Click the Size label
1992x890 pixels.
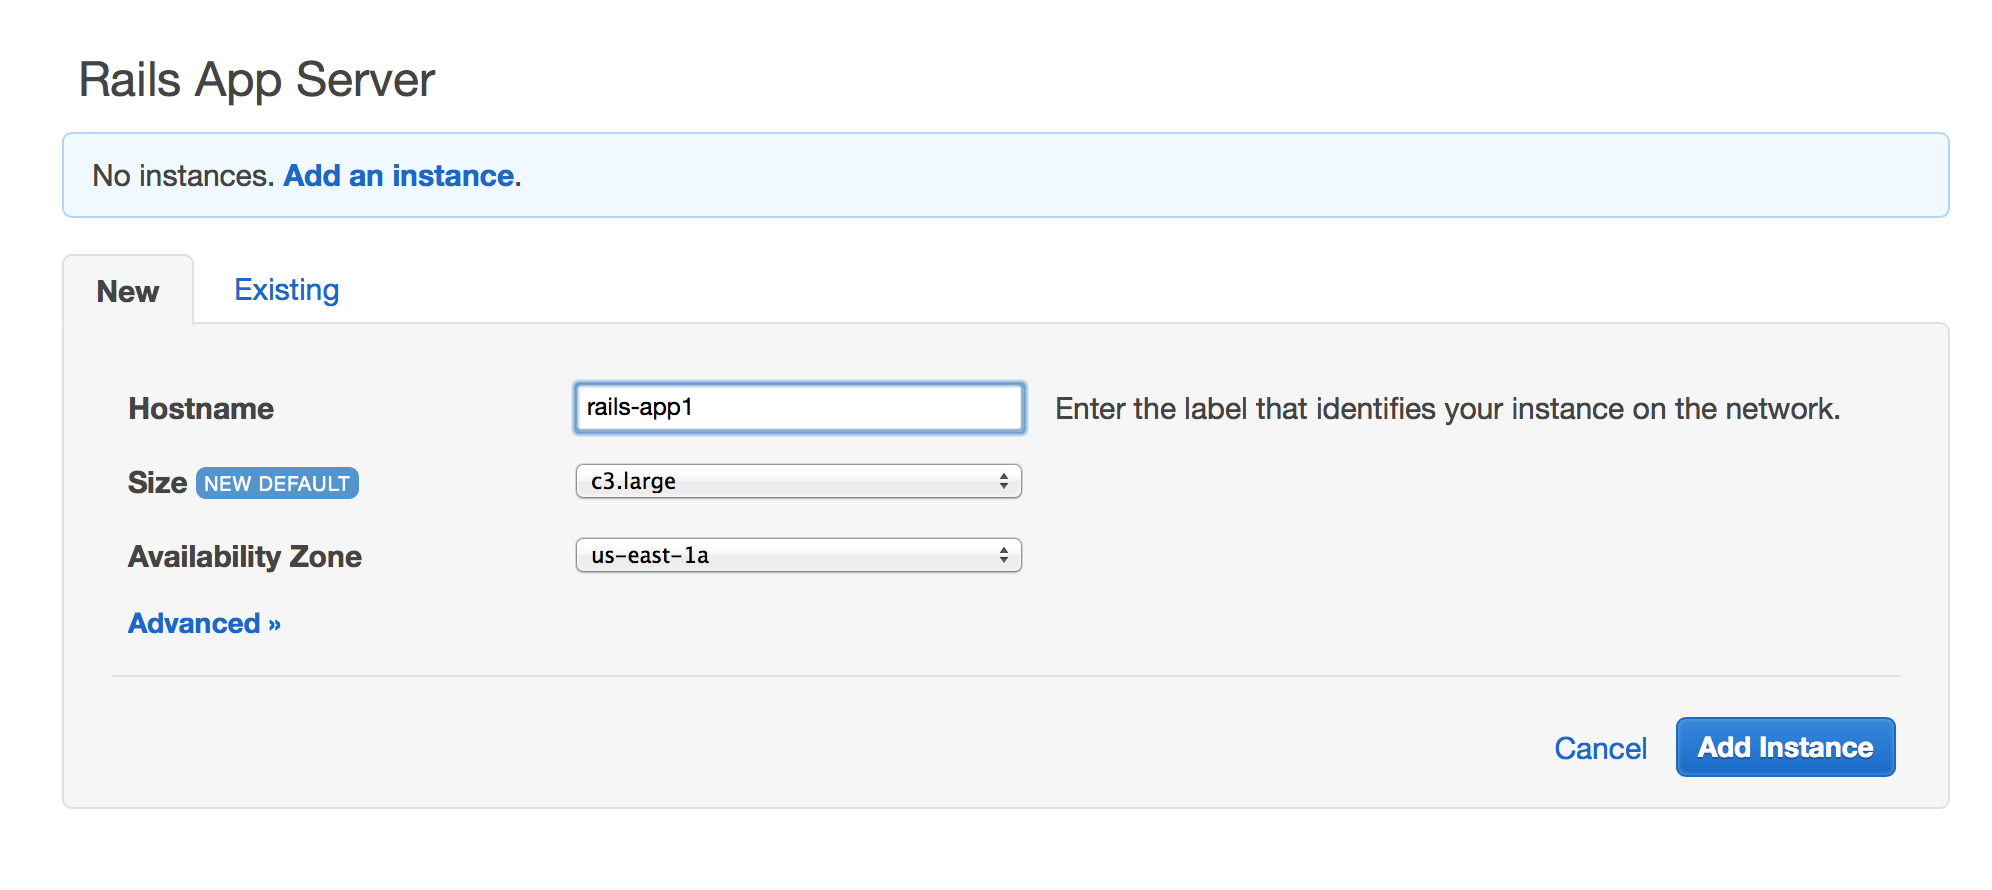[157, 482]
